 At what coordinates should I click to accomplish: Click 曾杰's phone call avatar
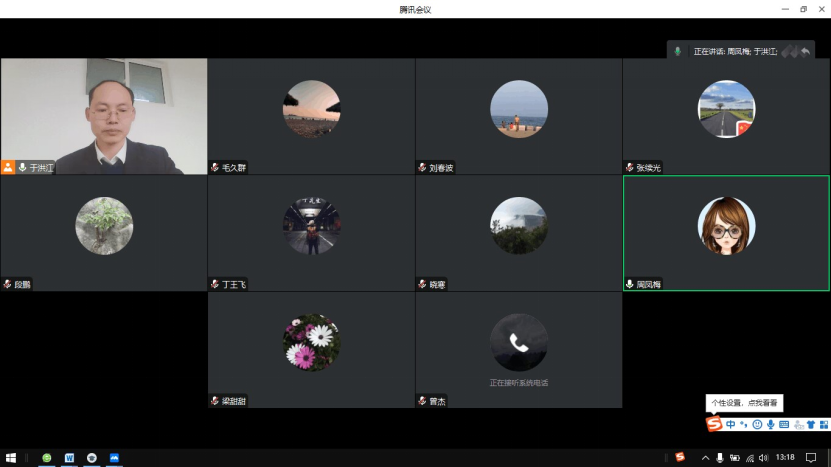tap(518, 342)
